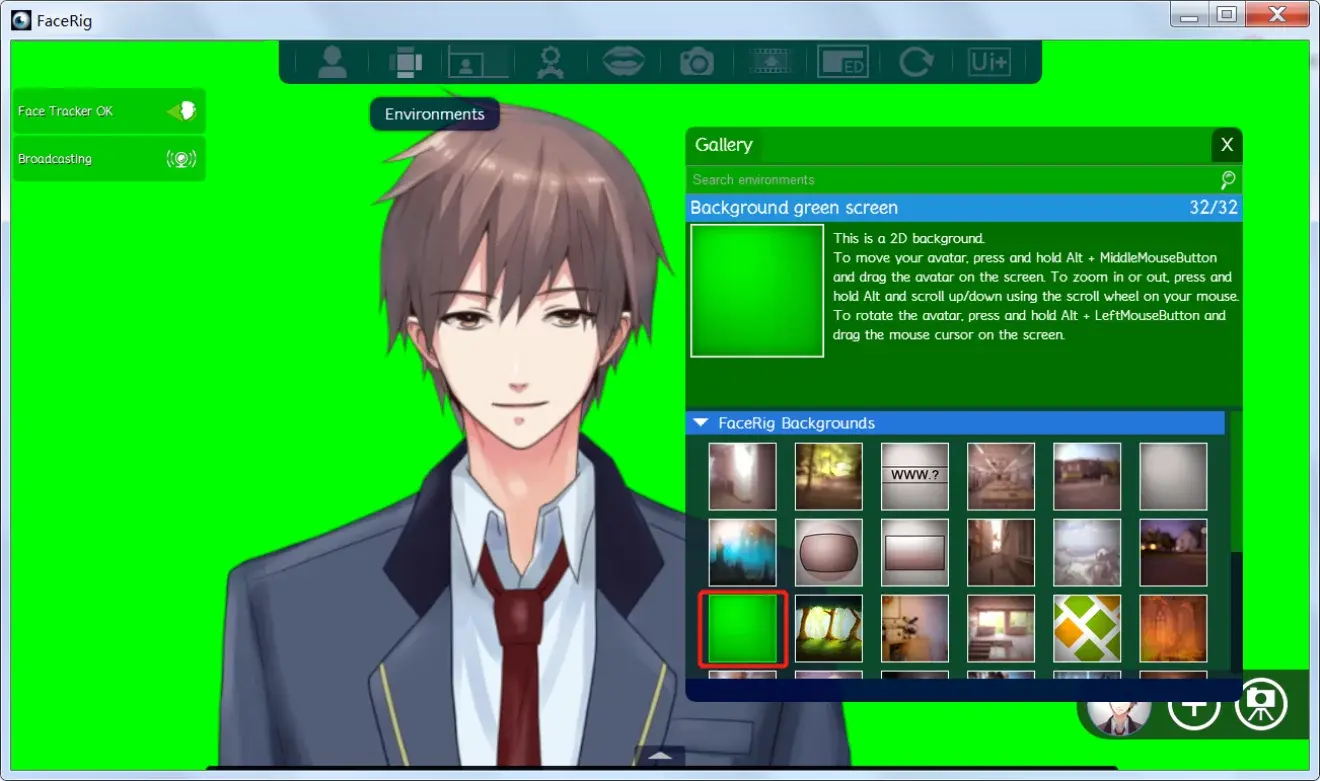Select the orange gothic cathedral thumbnail
The image size is (1320, 781).
pos(1173,629)
